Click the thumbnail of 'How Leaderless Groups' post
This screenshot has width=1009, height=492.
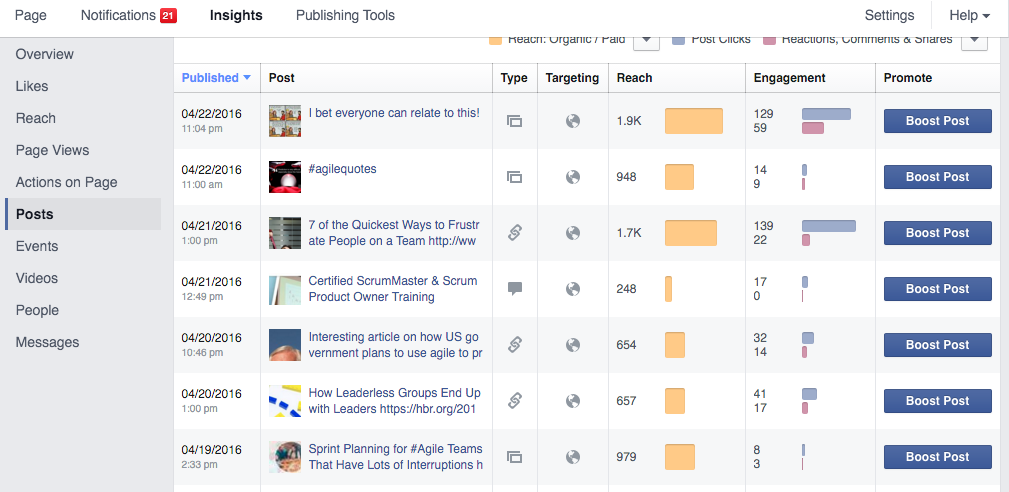tap(285, 401)
